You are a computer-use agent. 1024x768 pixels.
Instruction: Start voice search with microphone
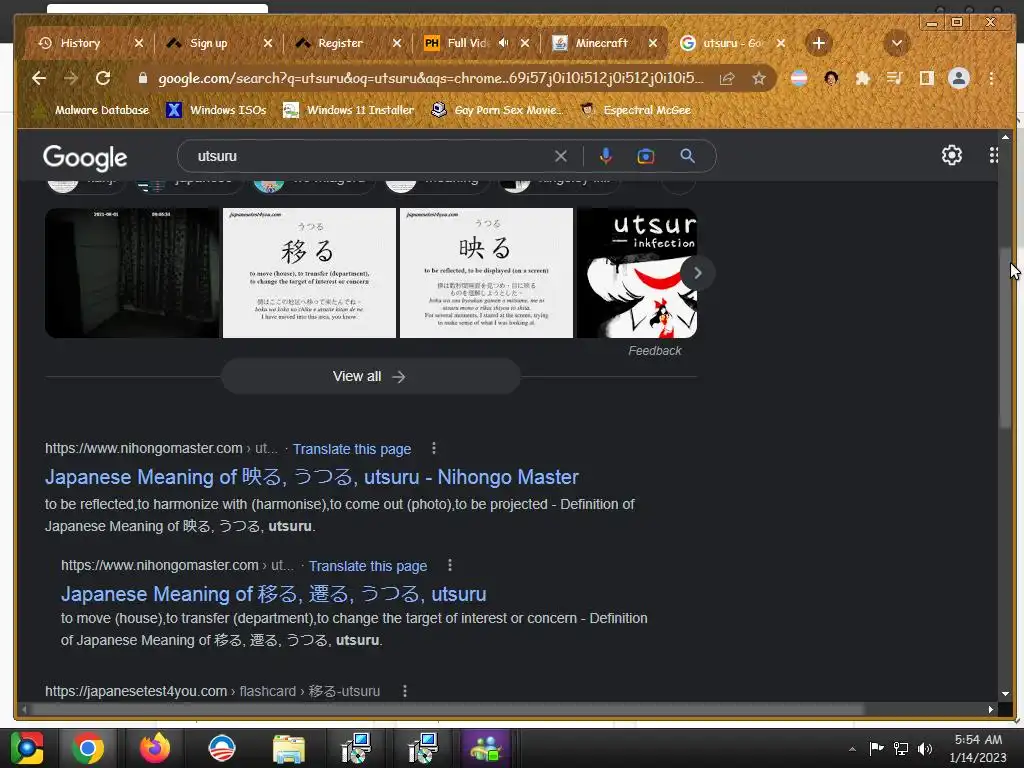[x=605, y=156]
